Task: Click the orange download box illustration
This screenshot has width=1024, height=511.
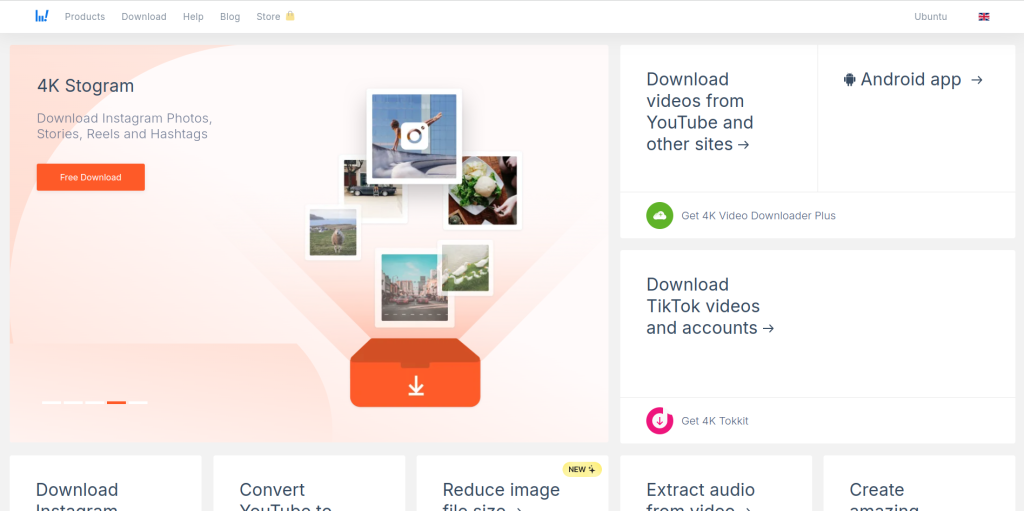Action: click(x=415, y=373)
